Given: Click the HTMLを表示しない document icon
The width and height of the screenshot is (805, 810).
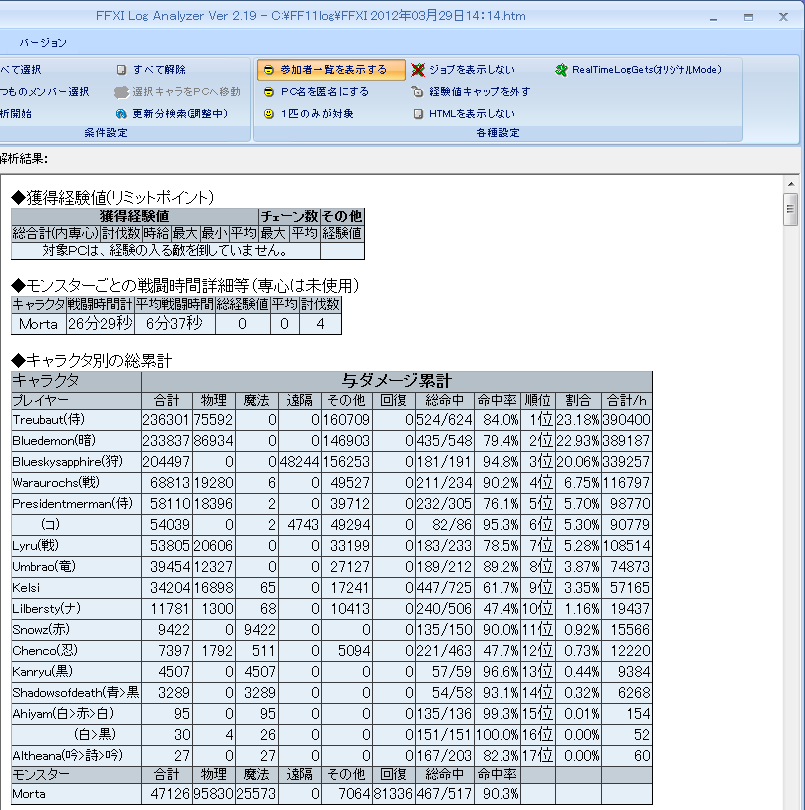Looking at the screenshot, I should tap(419, 114).
